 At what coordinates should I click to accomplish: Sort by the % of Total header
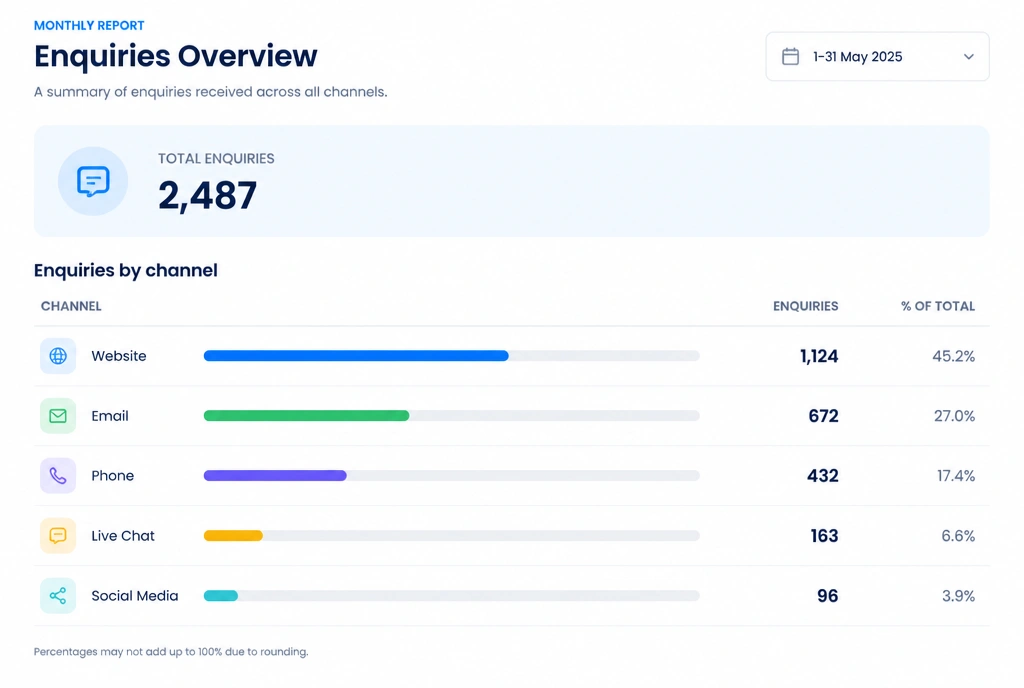(938, 306)
